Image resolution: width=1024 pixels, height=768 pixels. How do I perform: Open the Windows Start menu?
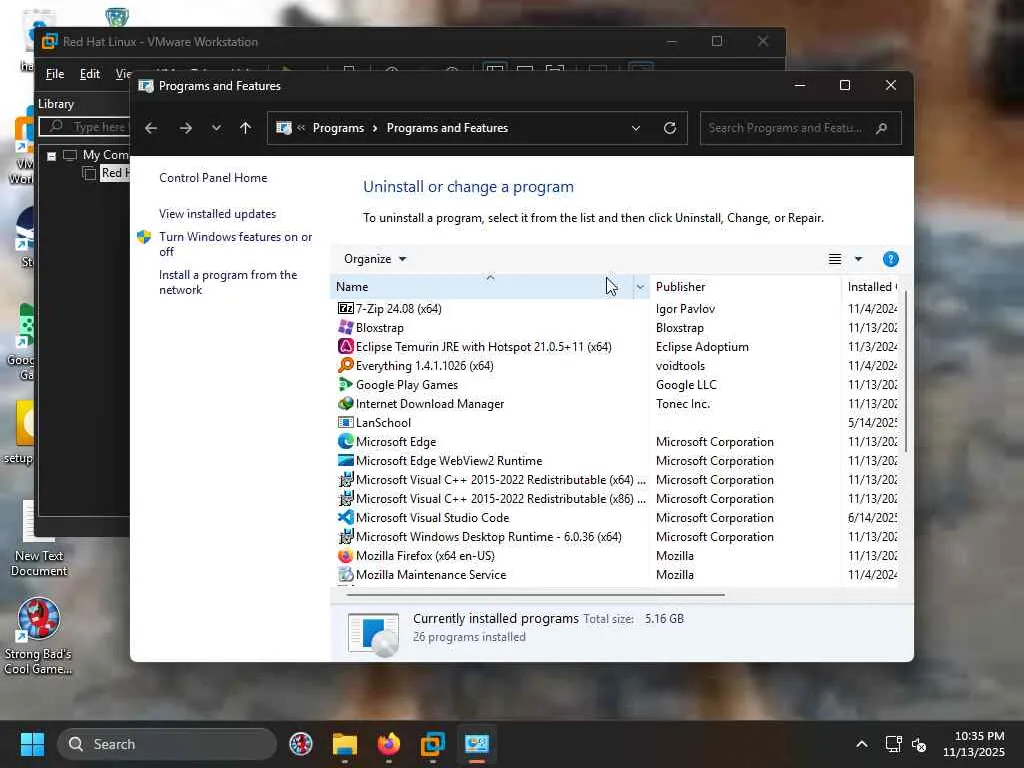pos(32,744)
